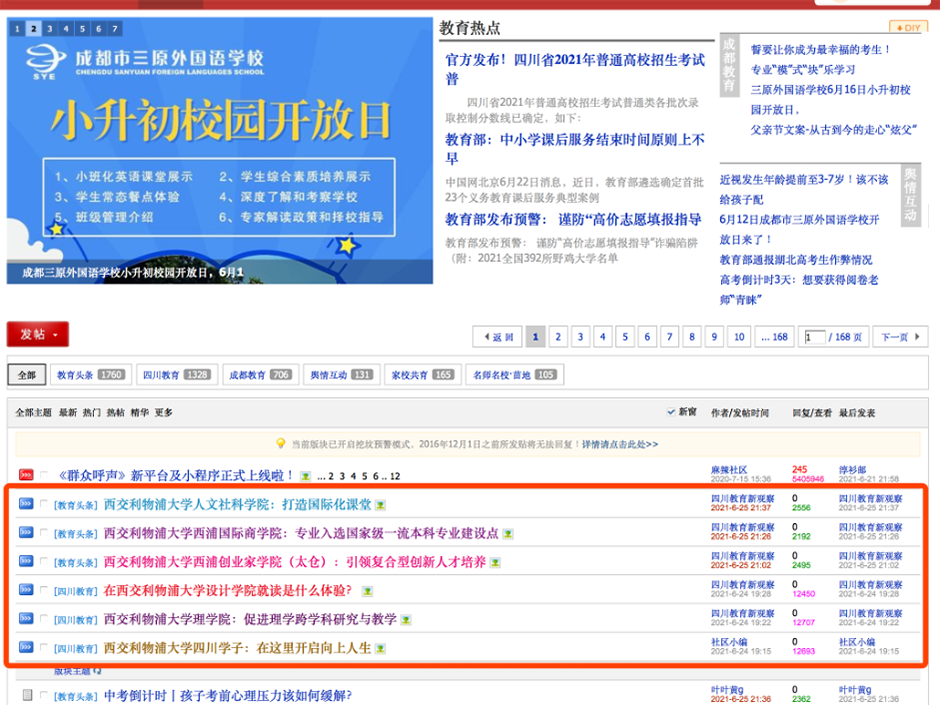Tick checkbox for 西浦国际商学院 thread
This screenshot has height=705, width=940.
43,532
